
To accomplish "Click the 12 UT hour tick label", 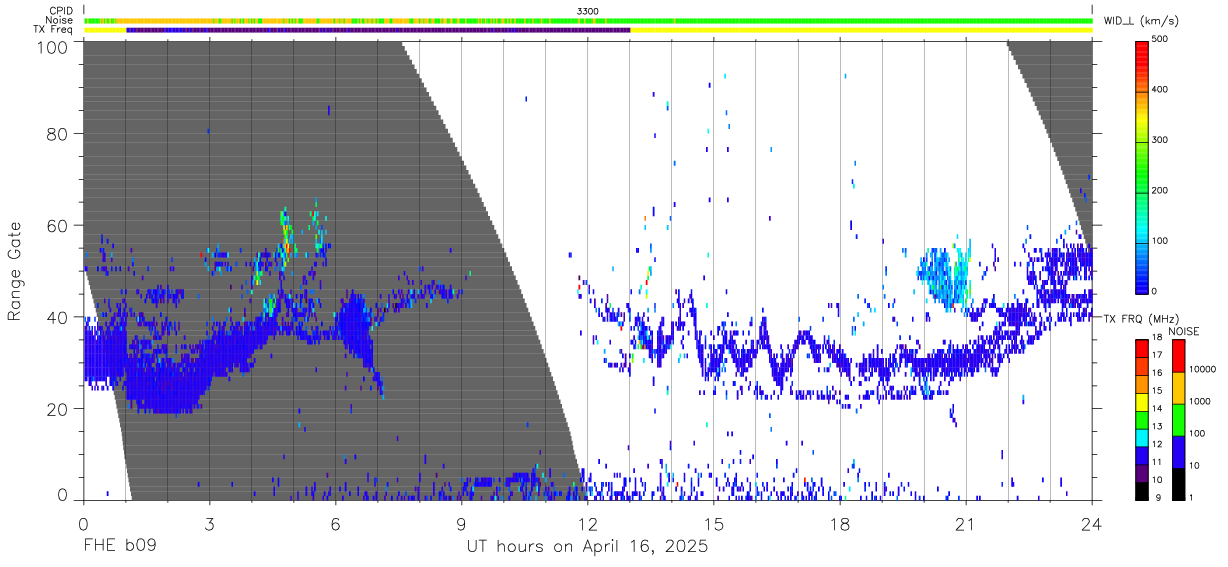I will [587, 524].
